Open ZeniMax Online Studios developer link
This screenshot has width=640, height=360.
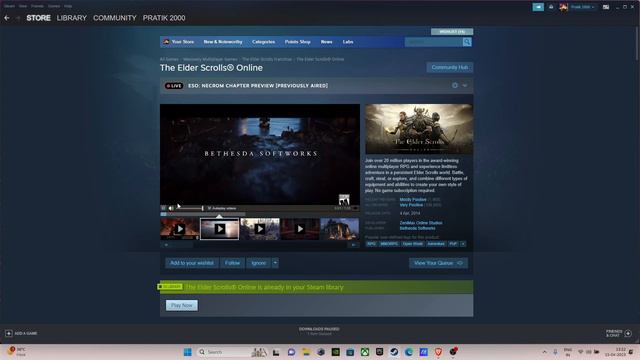point(421,223)
